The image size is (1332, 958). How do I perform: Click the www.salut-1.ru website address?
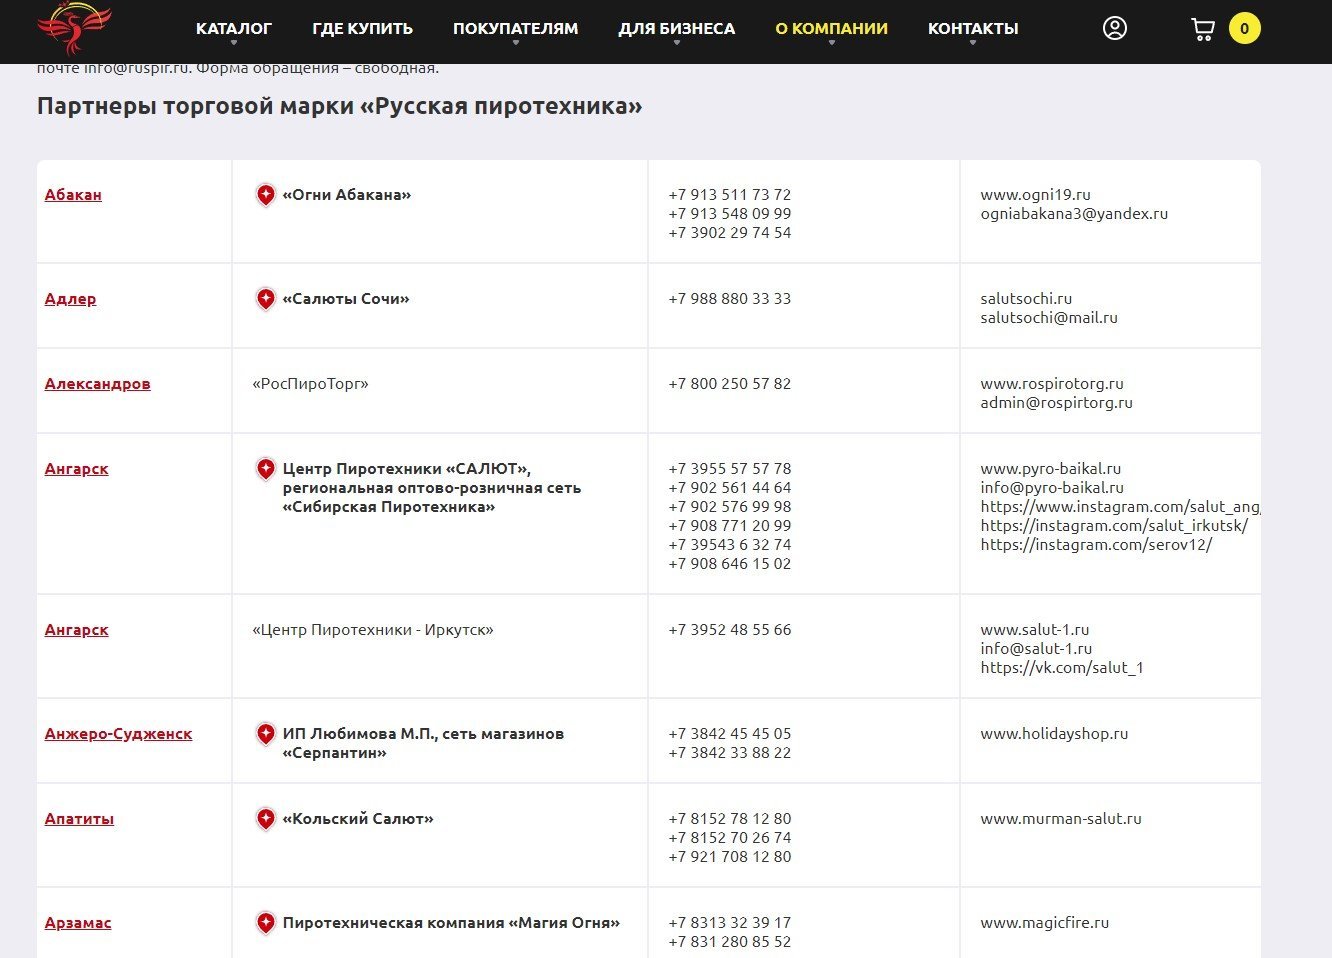[1035, 630]
